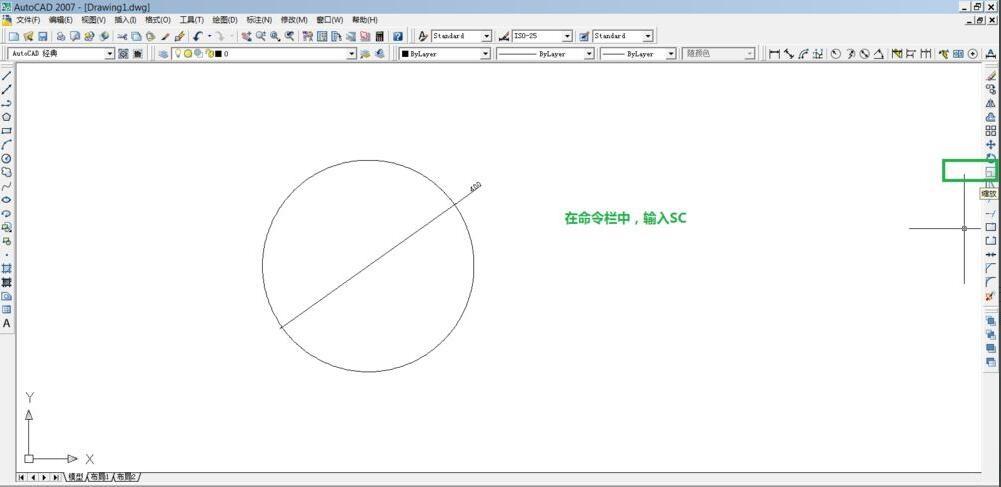
Task: Click the Erase tool icon
Action: 990,75
